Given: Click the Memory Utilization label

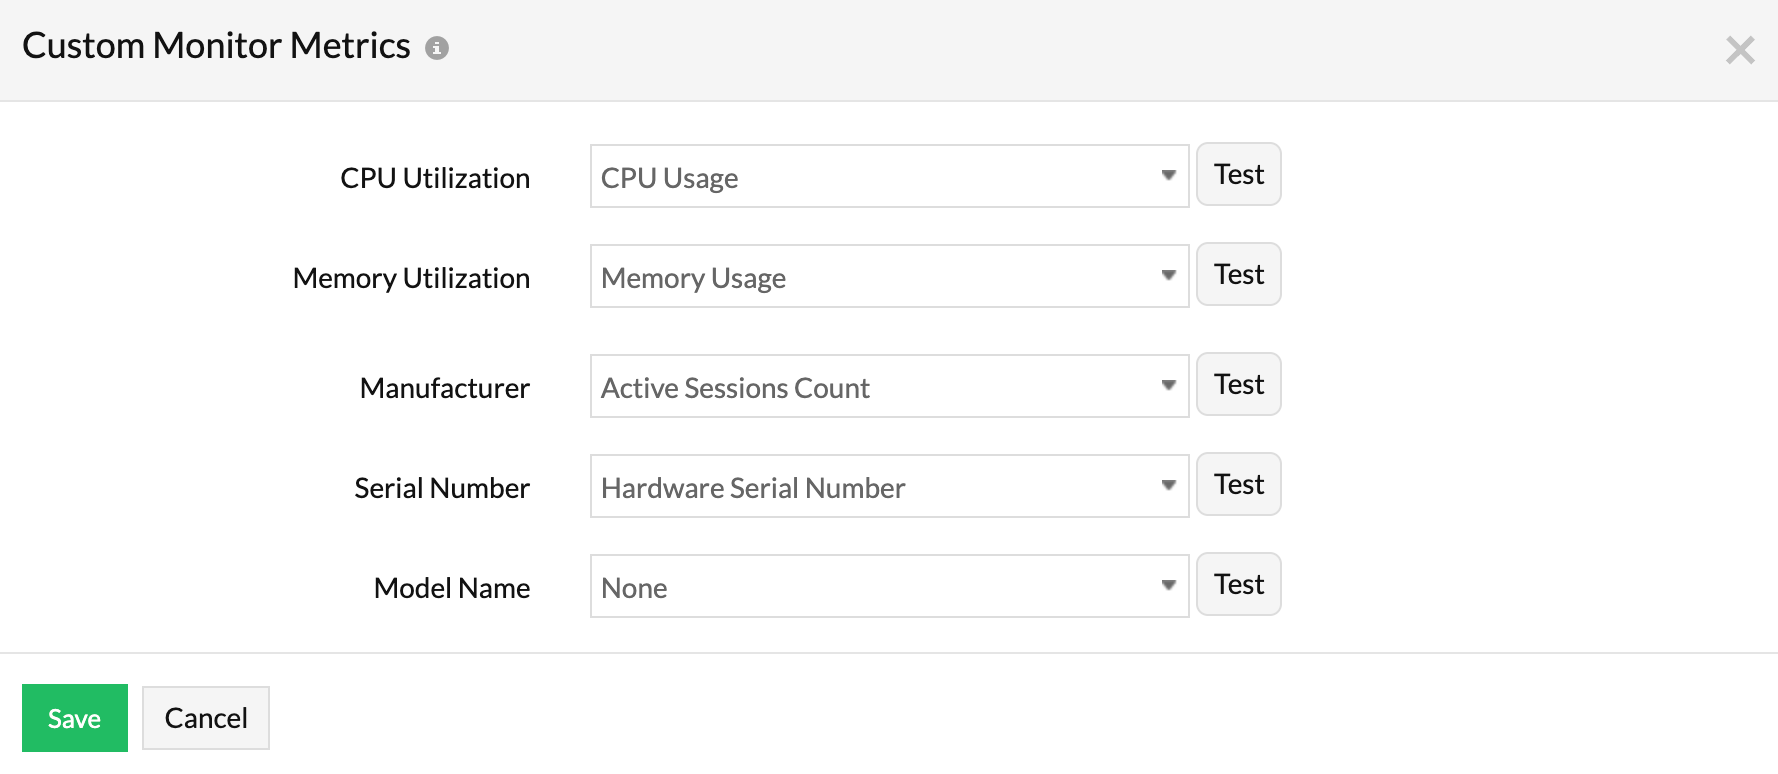Looking at the screenshot, I should coord(411,278).
